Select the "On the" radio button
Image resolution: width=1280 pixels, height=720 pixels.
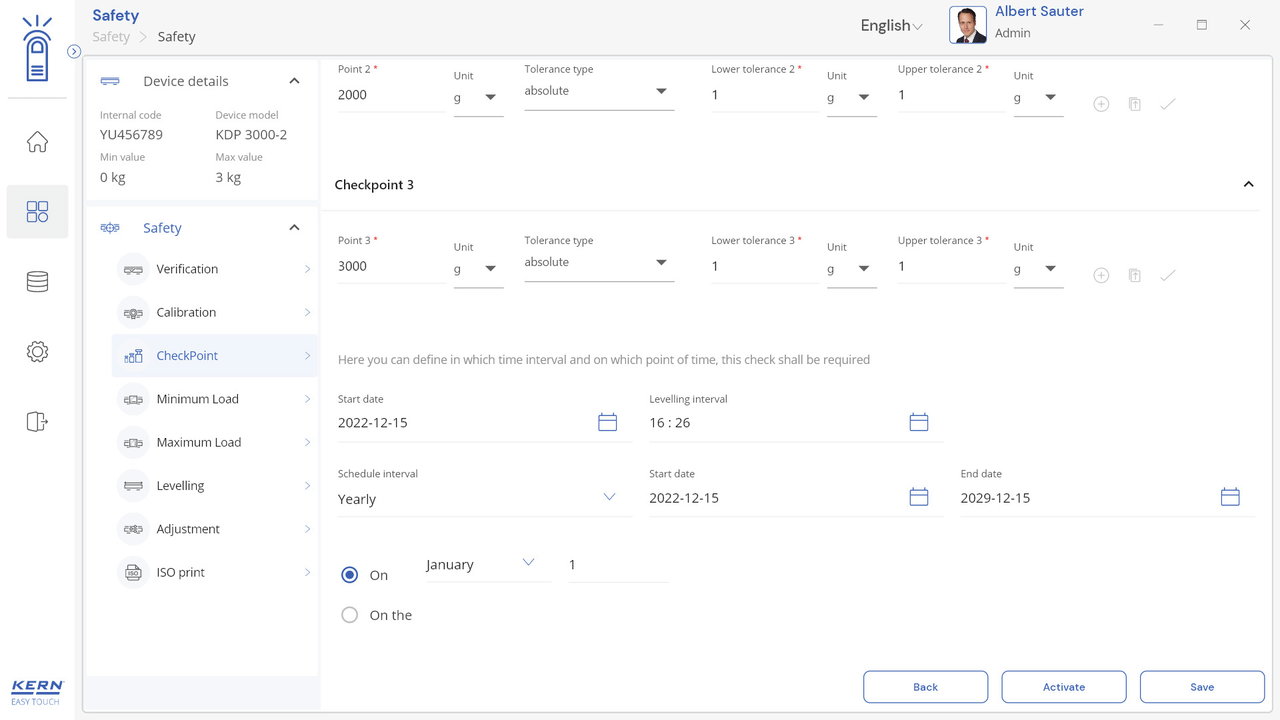(350, 615)
